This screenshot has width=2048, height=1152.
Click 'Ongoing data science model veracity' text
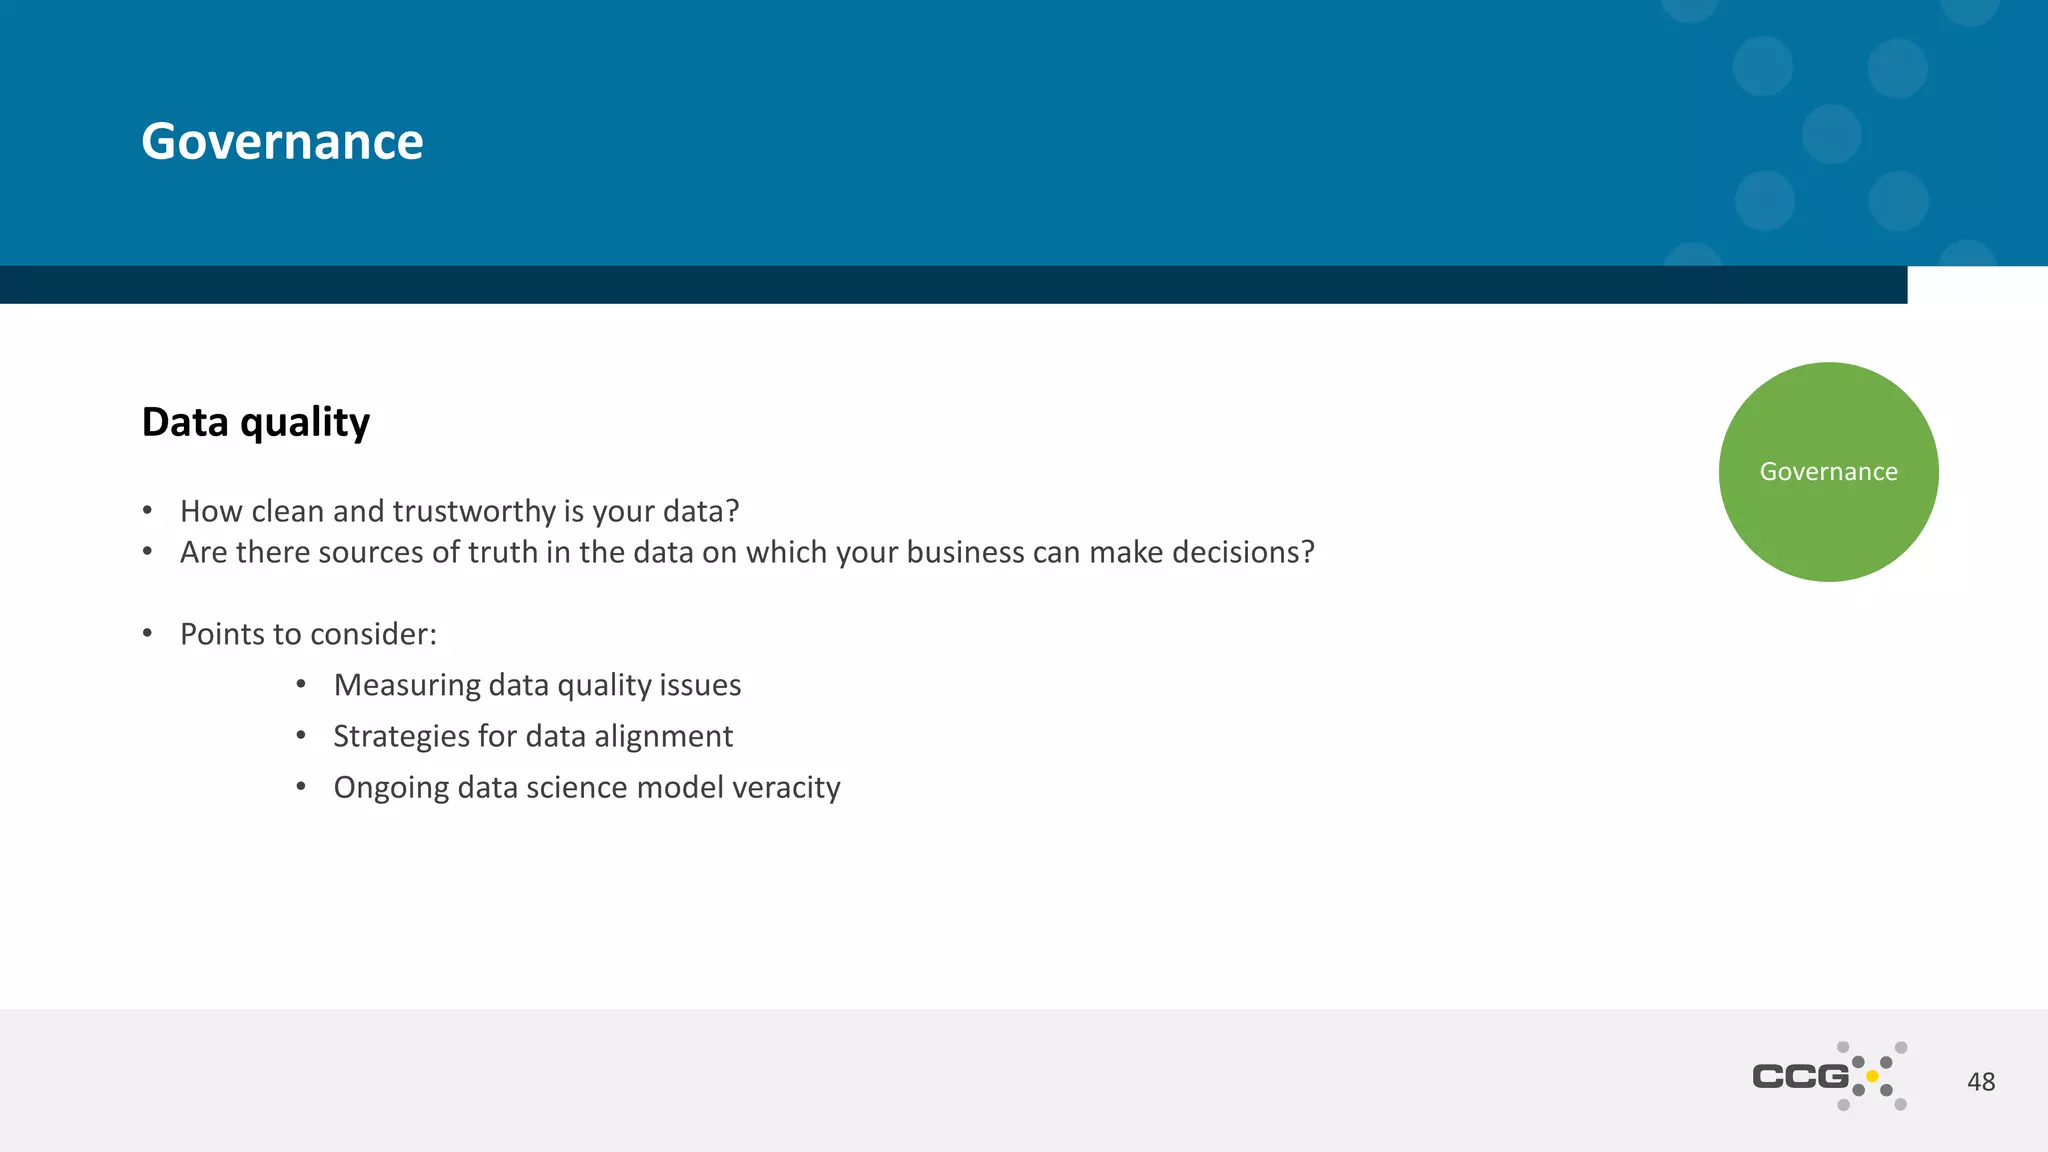[x=587, y=787]
